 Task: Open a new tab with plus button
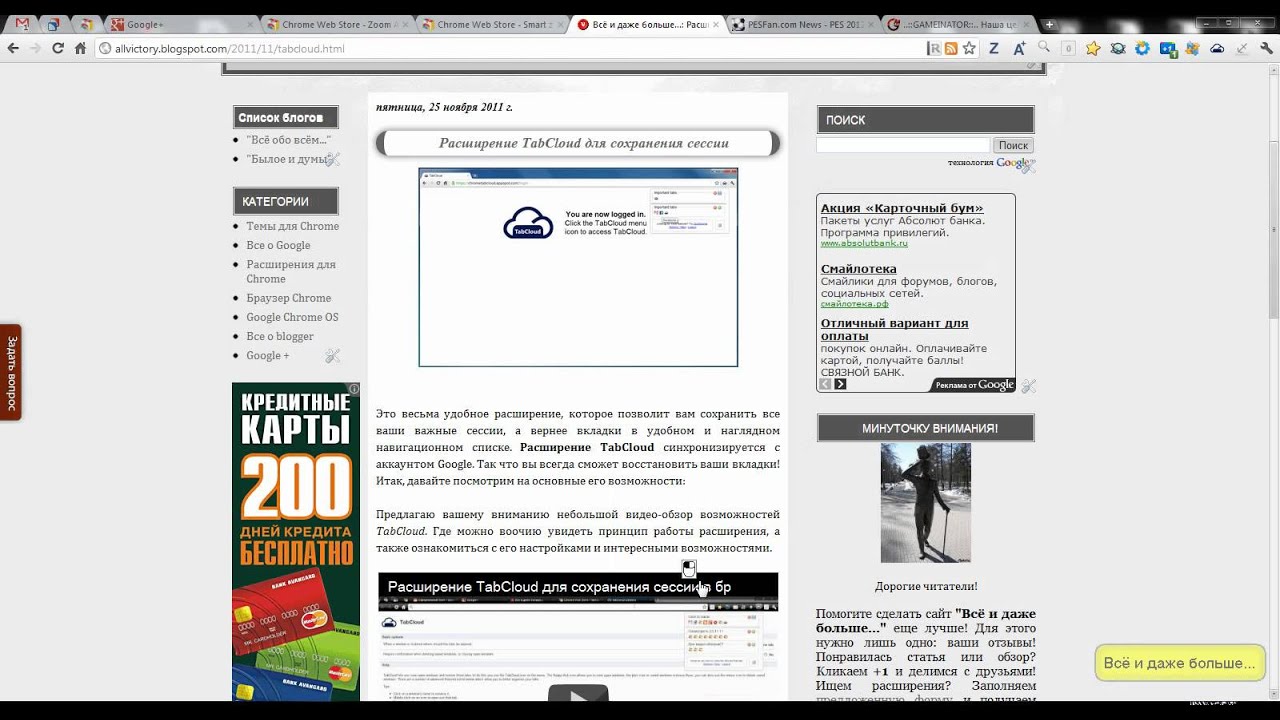click(x=1049, y=24)
